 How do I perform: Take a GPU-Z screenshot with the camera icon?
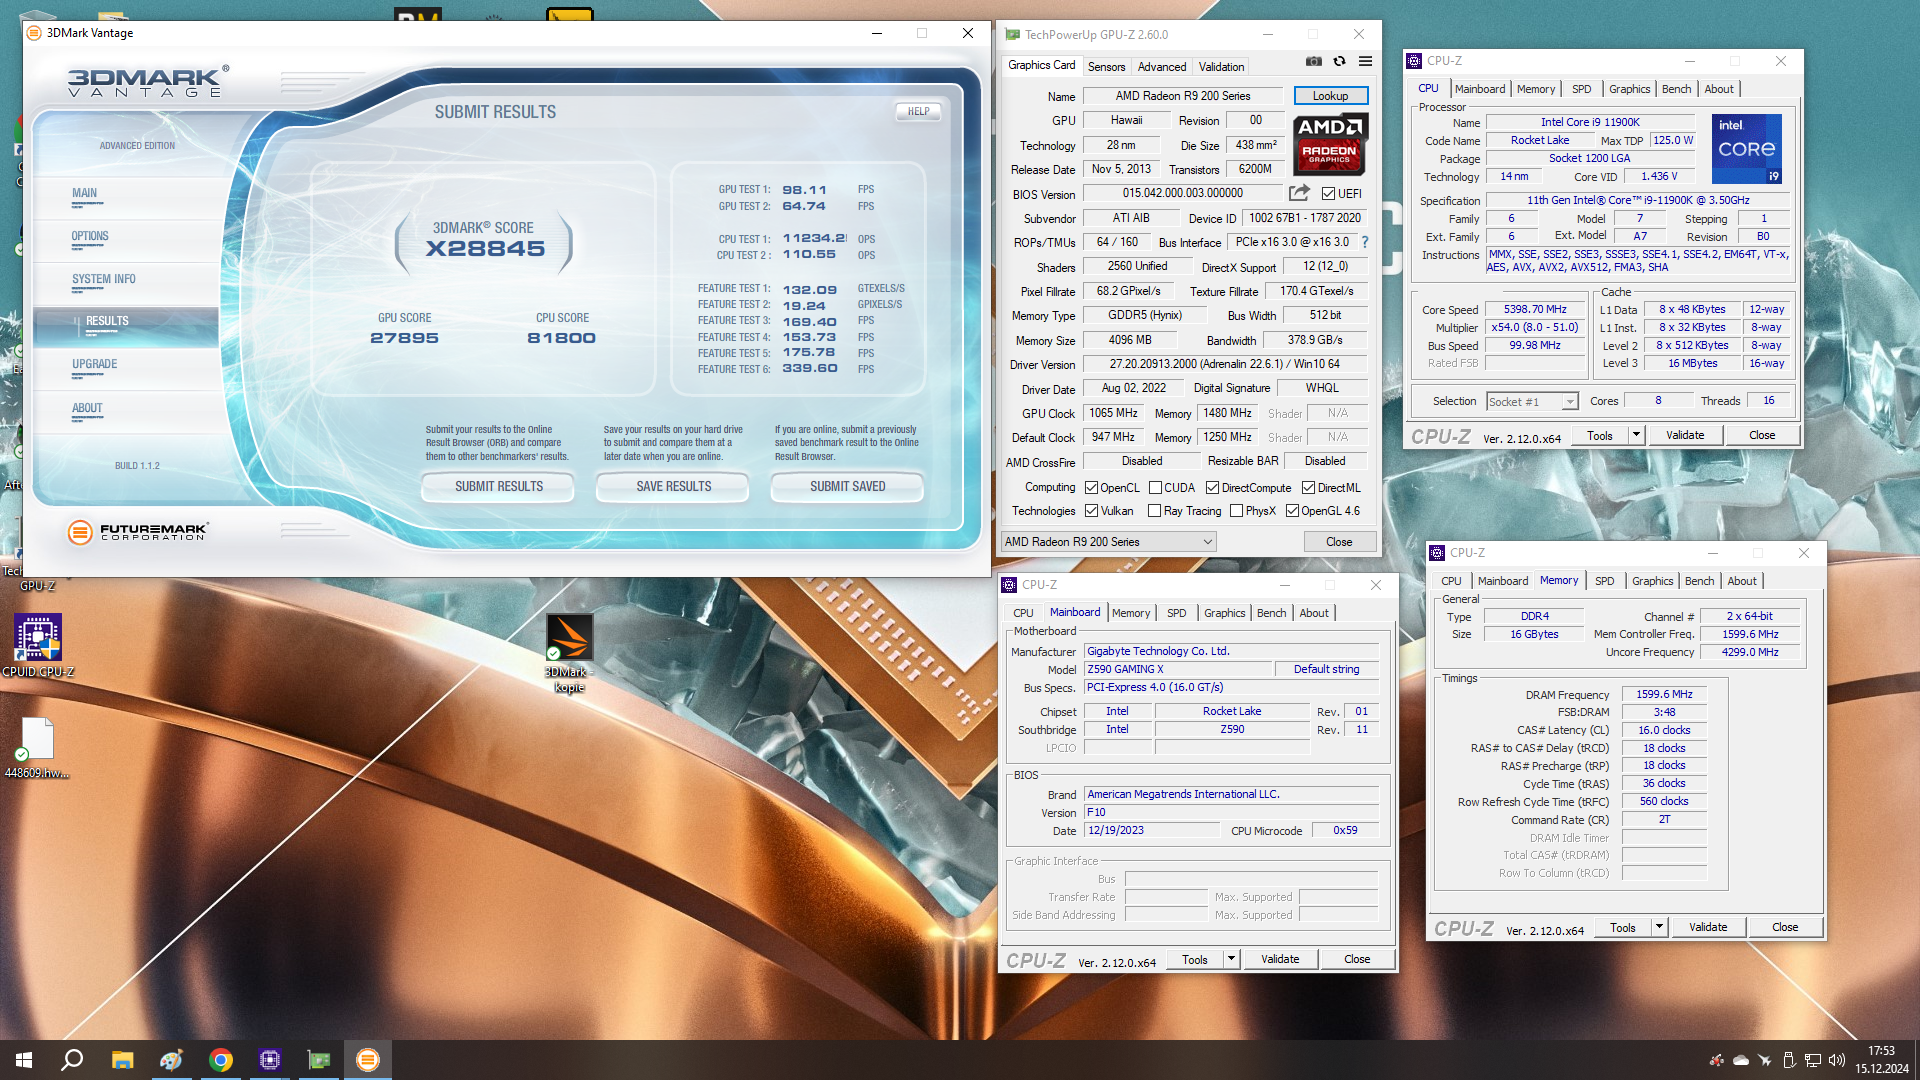pos(1314,62)
